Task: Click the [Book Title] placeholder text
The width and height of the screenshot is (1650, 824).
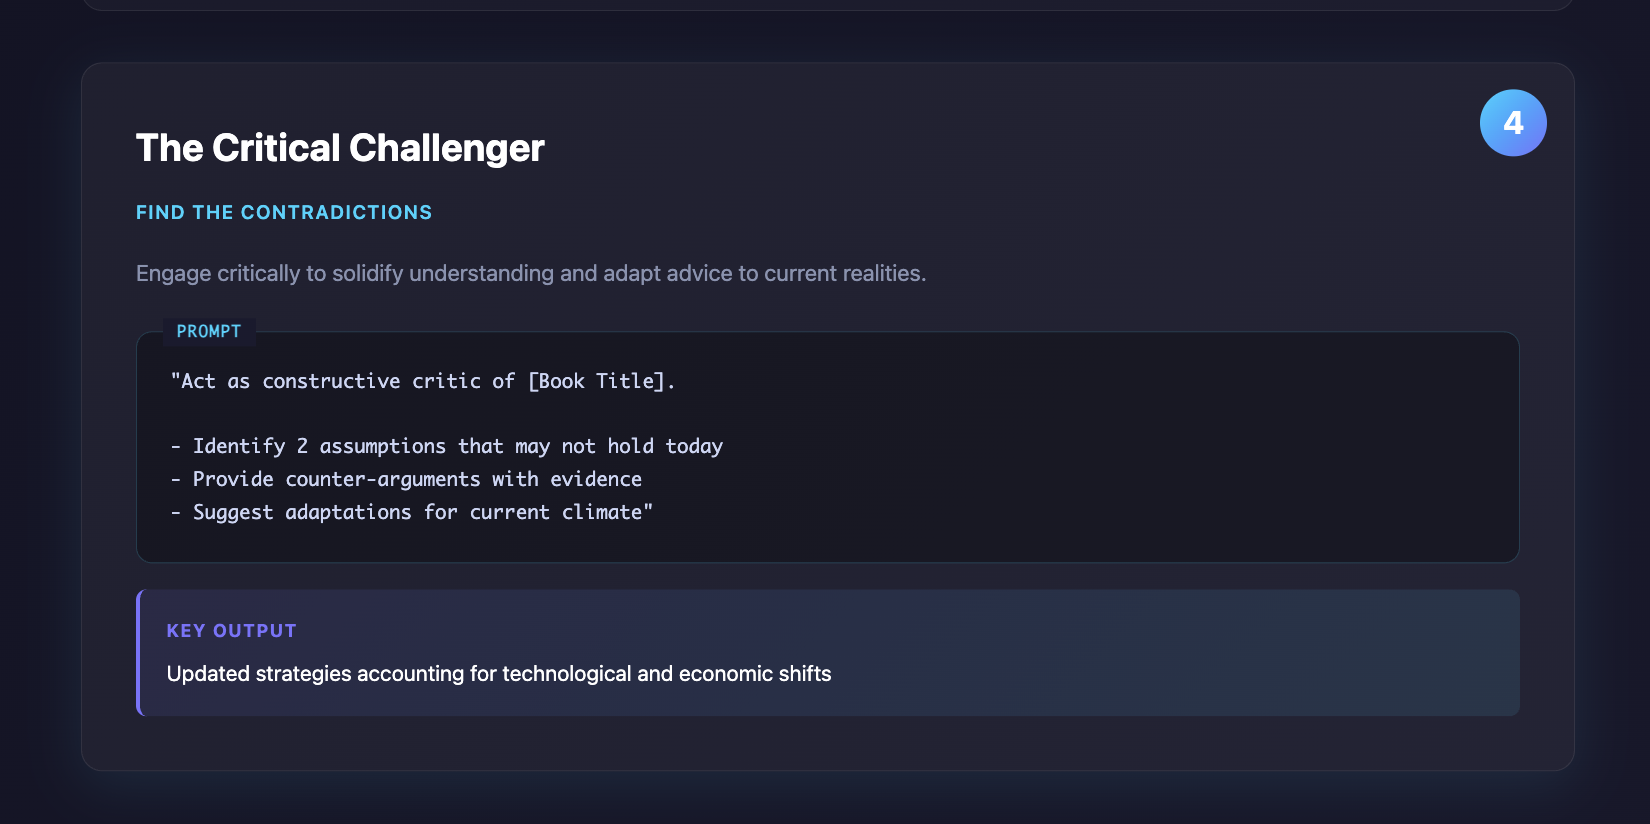Action: (597, 381)
